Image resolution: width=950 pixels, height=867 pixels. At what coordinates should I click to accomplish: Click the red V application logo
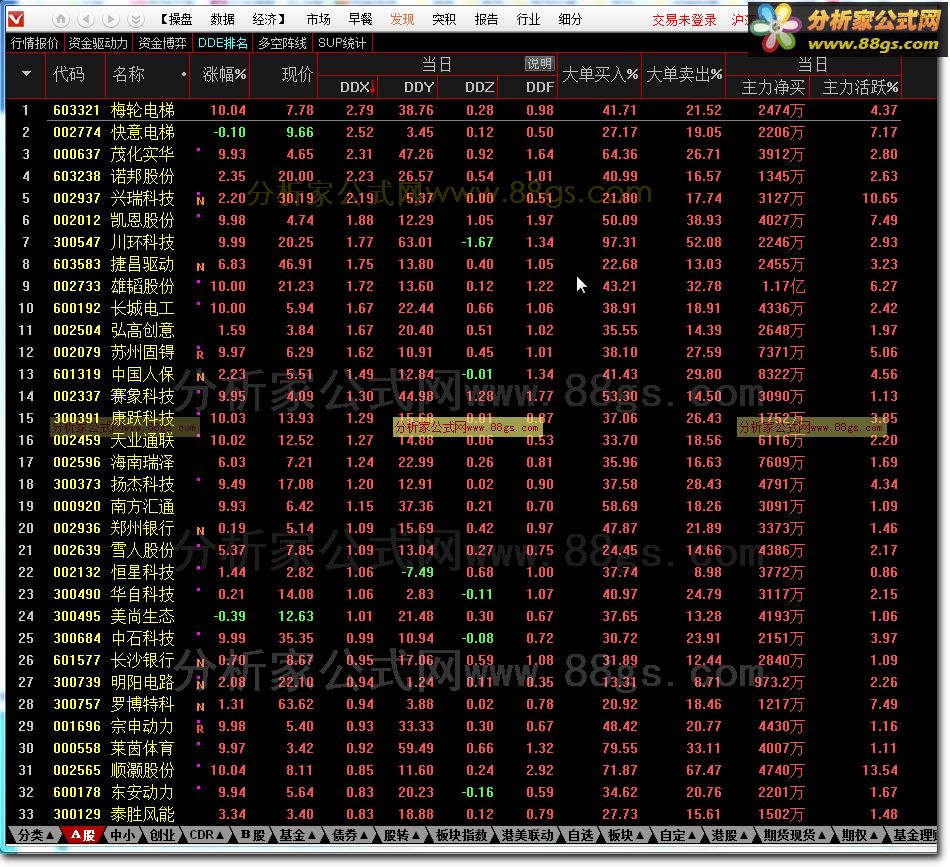click(x=16, y=19)
